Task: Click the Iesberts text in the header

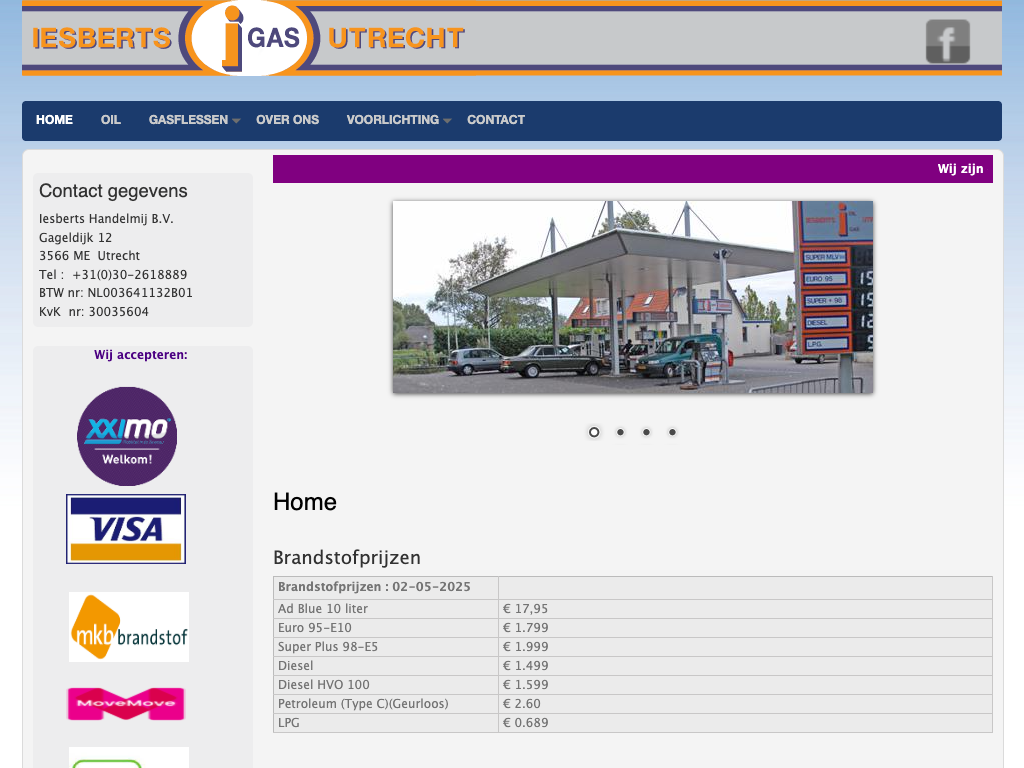Action: pos(102,39)
